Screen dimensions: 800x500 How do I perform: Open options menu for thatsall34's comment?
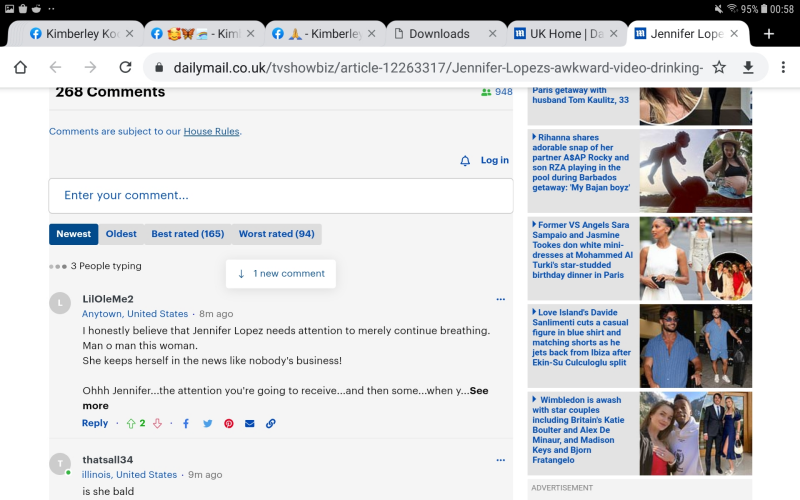[x=501, y=460]
